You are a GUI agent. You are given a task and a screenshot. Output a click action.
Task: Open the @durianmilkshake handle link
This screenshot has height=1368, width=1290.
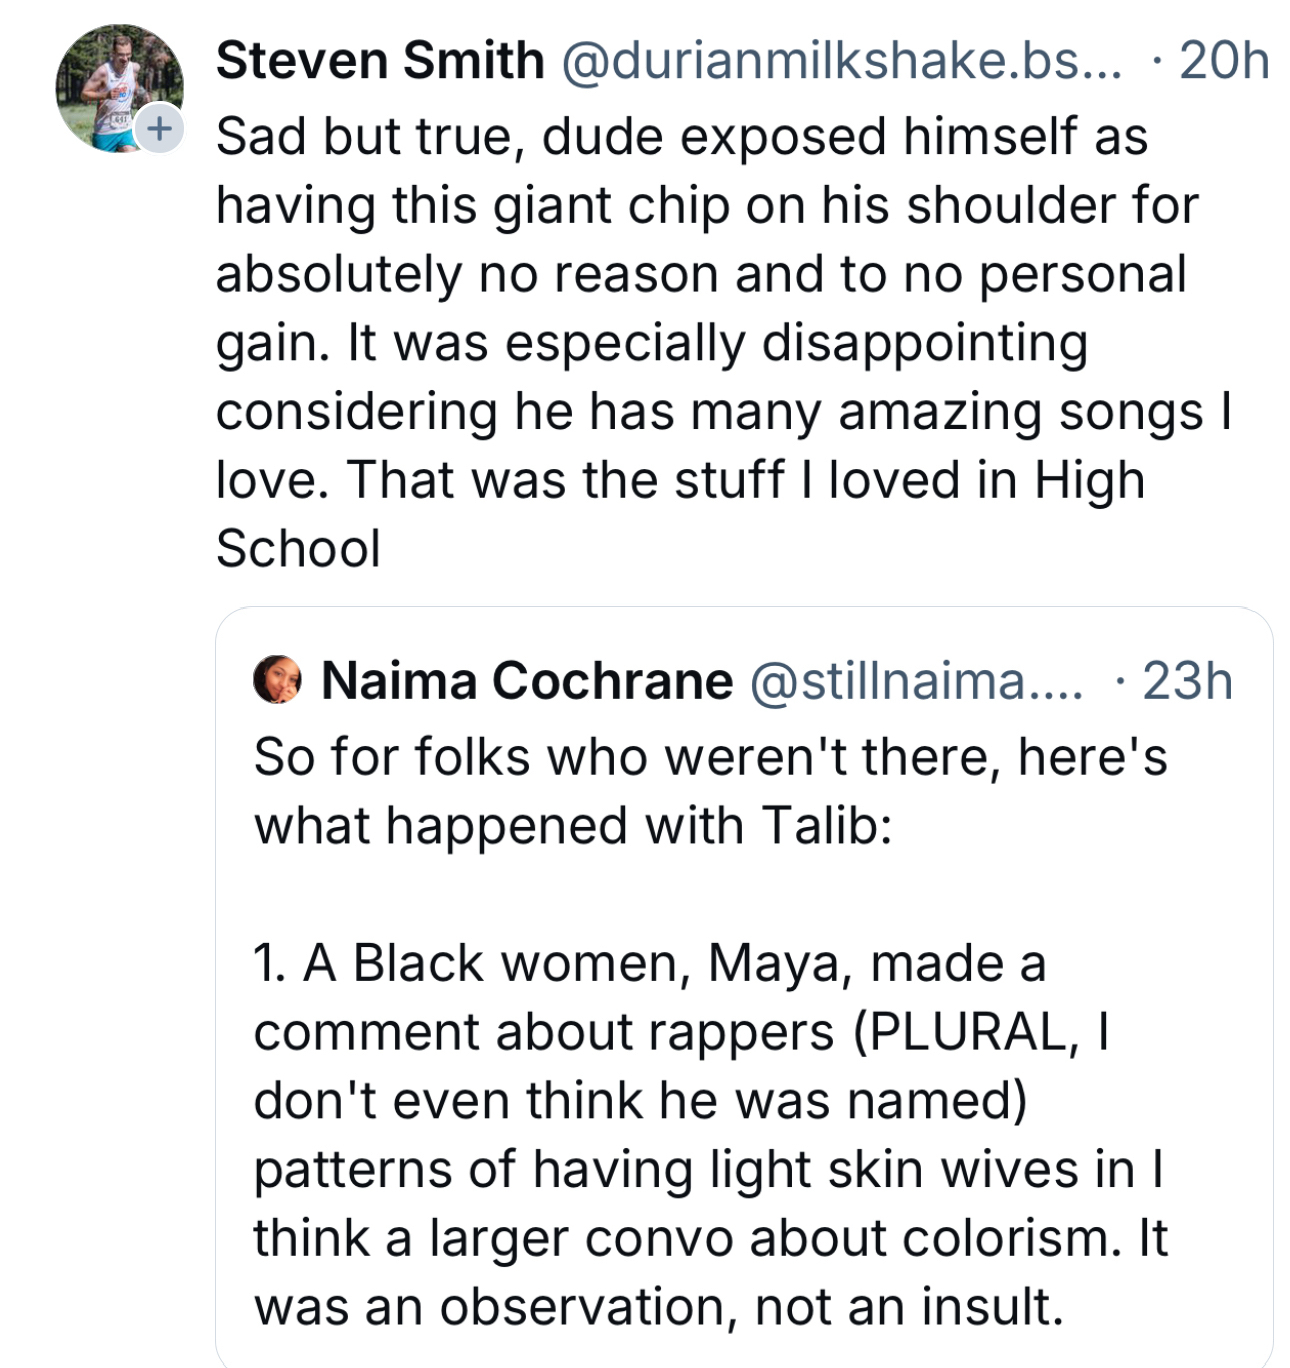click(841, 60)
